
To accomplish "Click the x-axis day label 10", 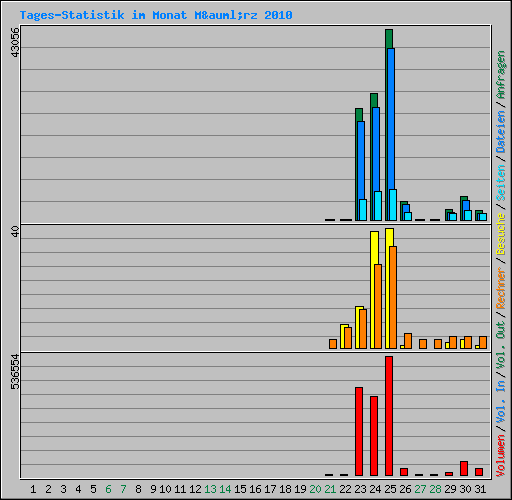I will pos(165,489).
